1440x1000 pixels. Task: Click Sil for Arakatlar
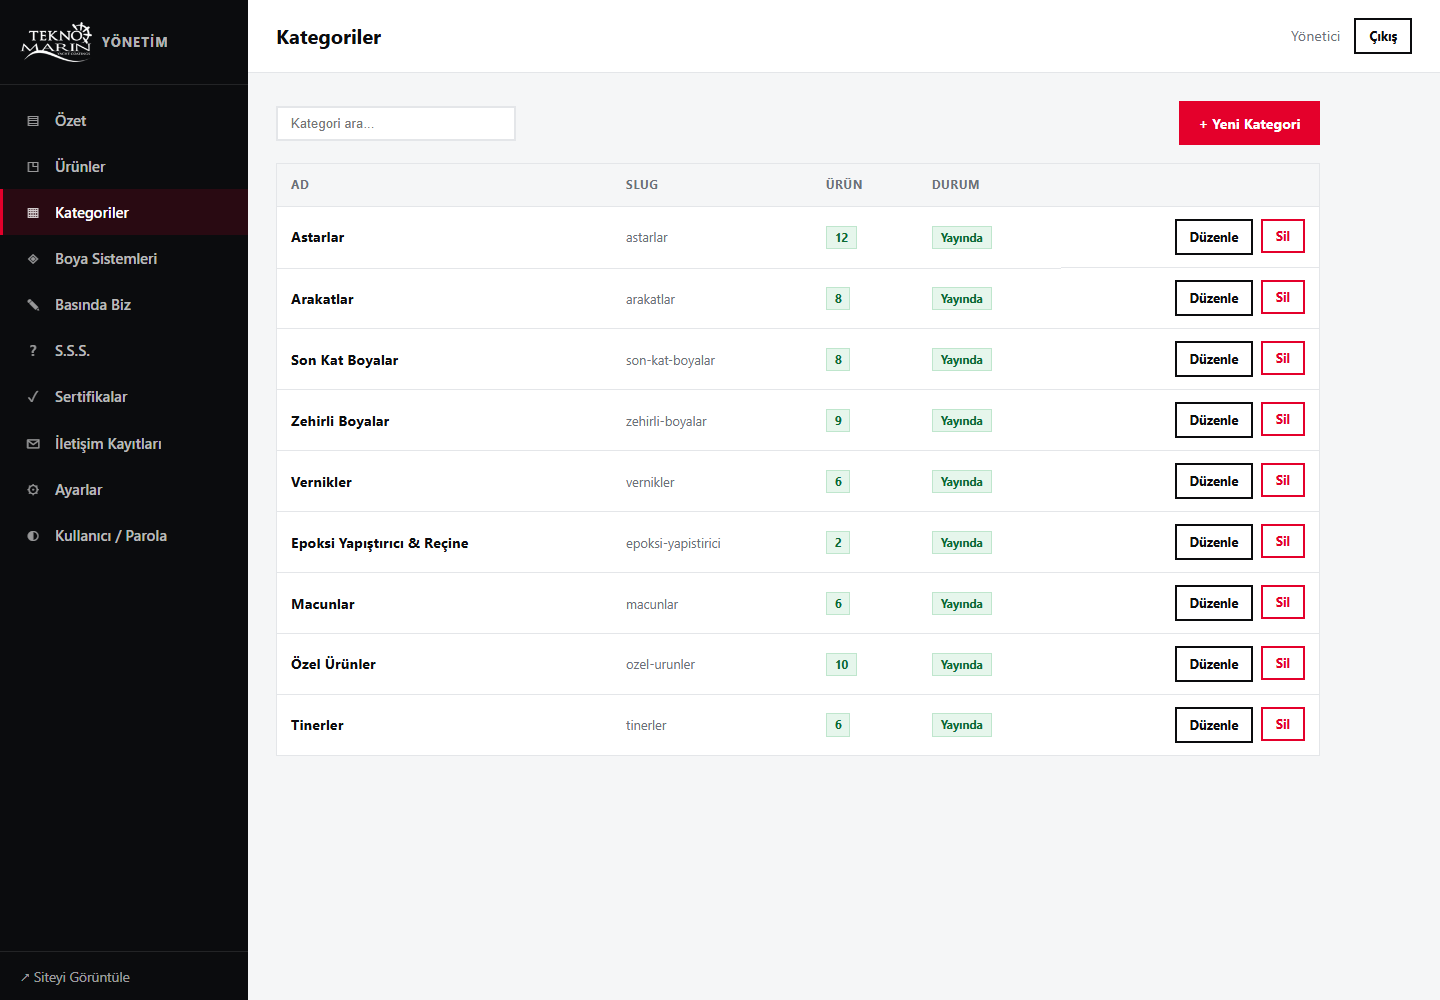[1283, 297]
